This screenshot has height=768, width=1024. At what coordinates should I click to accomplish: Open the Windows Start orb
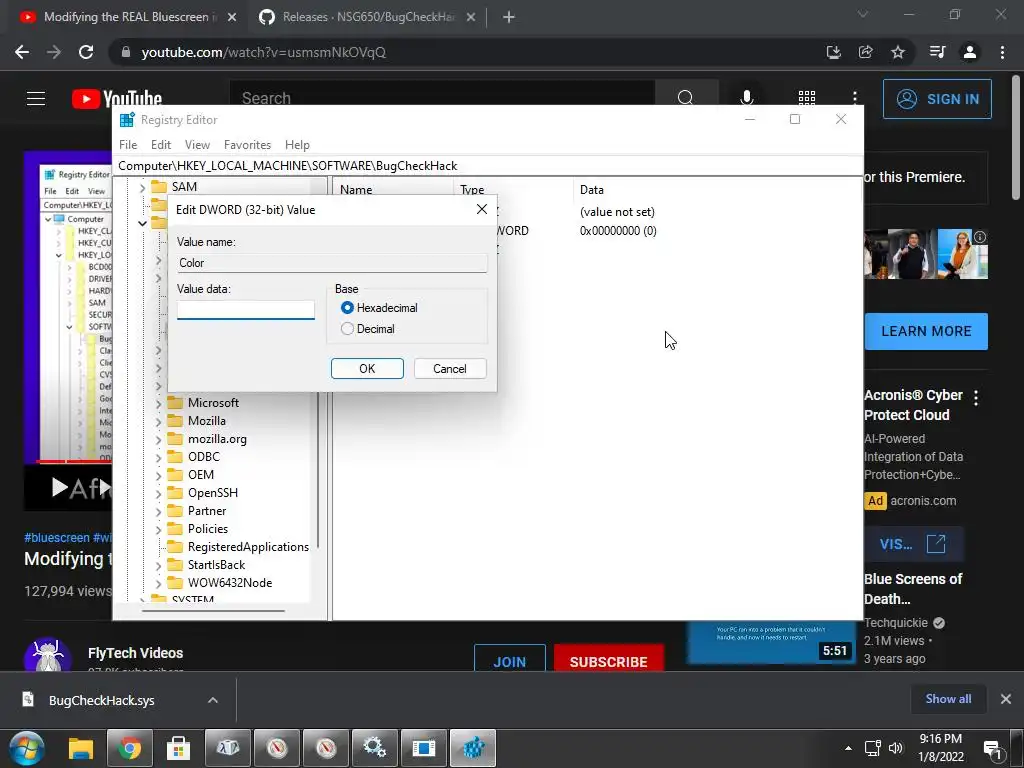coord(26,748)
